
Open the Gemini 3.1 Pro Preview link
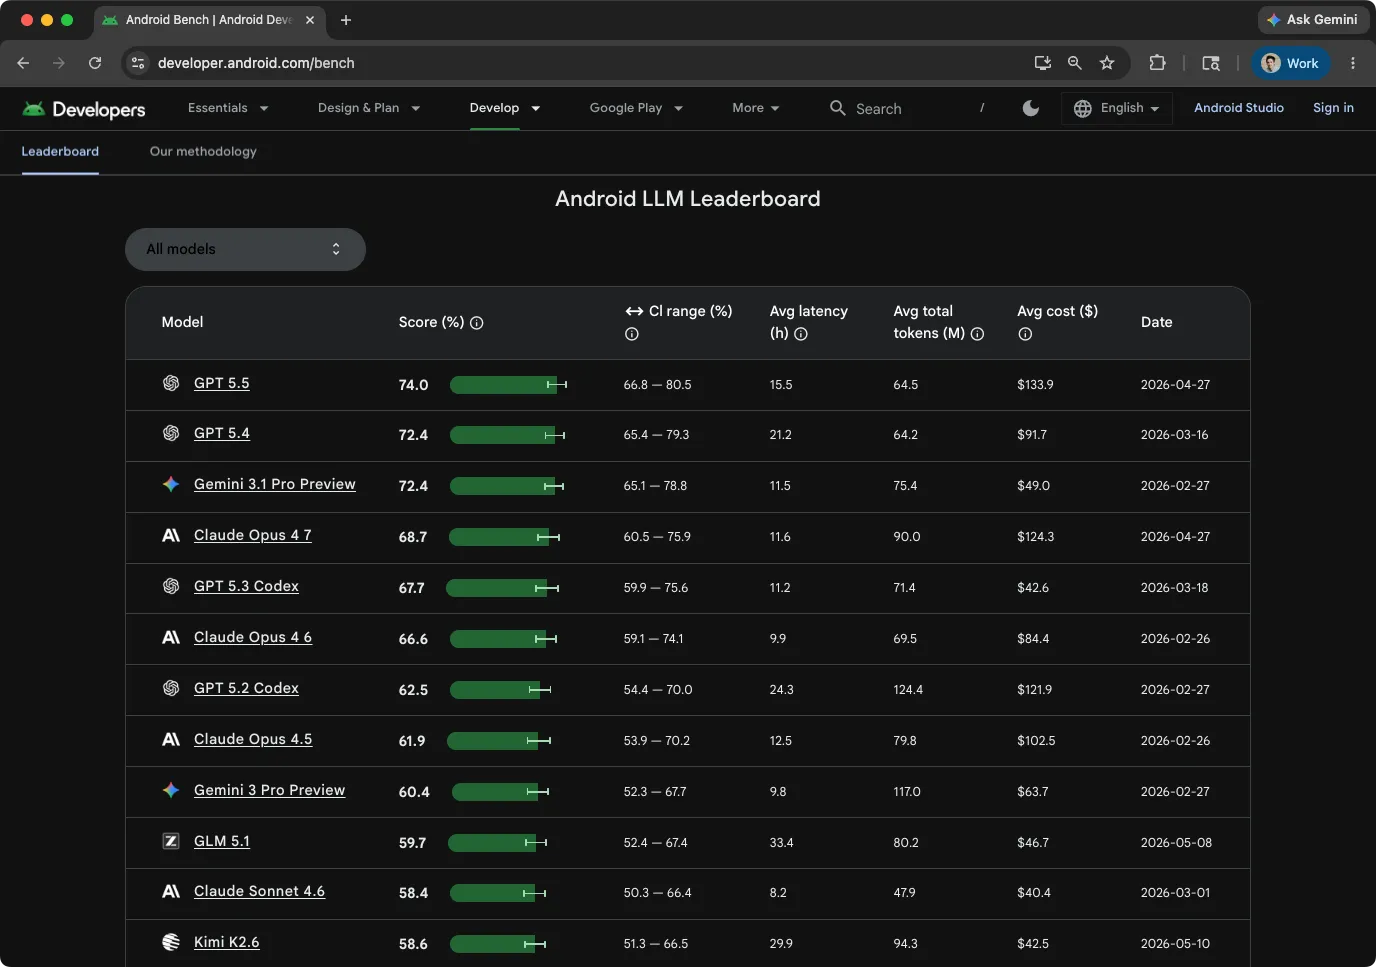point(275,484)
